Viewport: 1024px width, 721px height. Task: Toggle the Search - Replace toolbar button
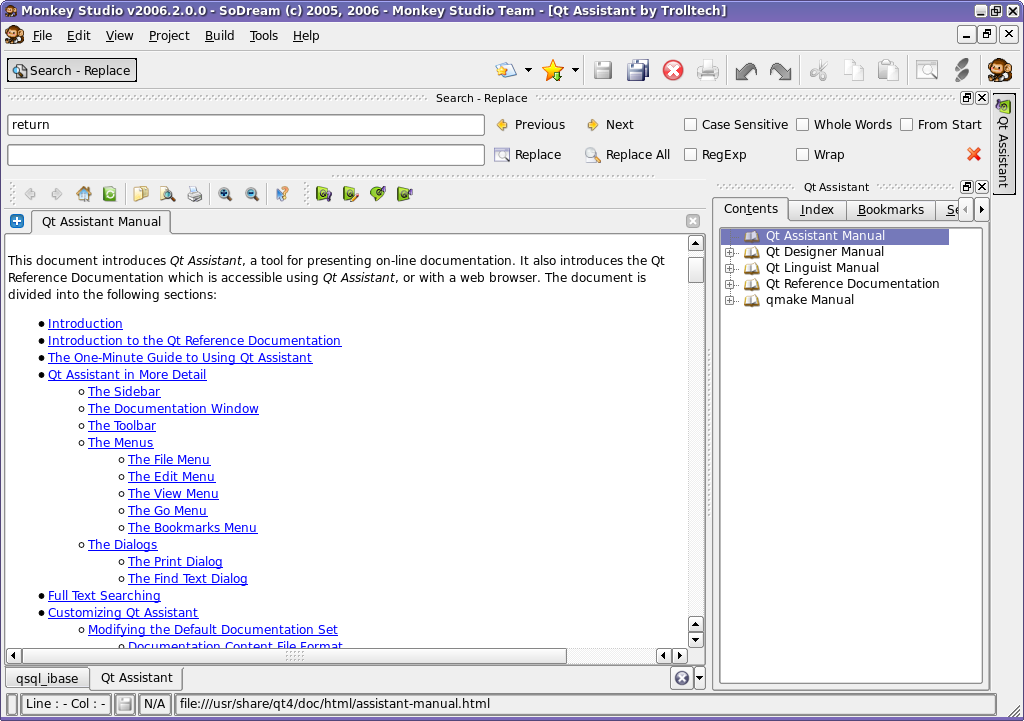click(72, 71)
